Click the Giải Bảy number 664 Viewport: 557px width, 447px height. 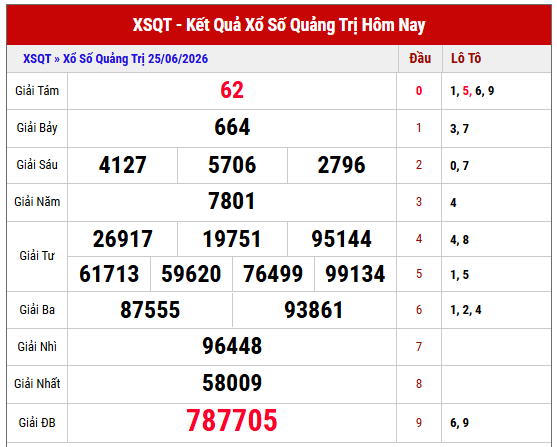[x=232, y=127]
